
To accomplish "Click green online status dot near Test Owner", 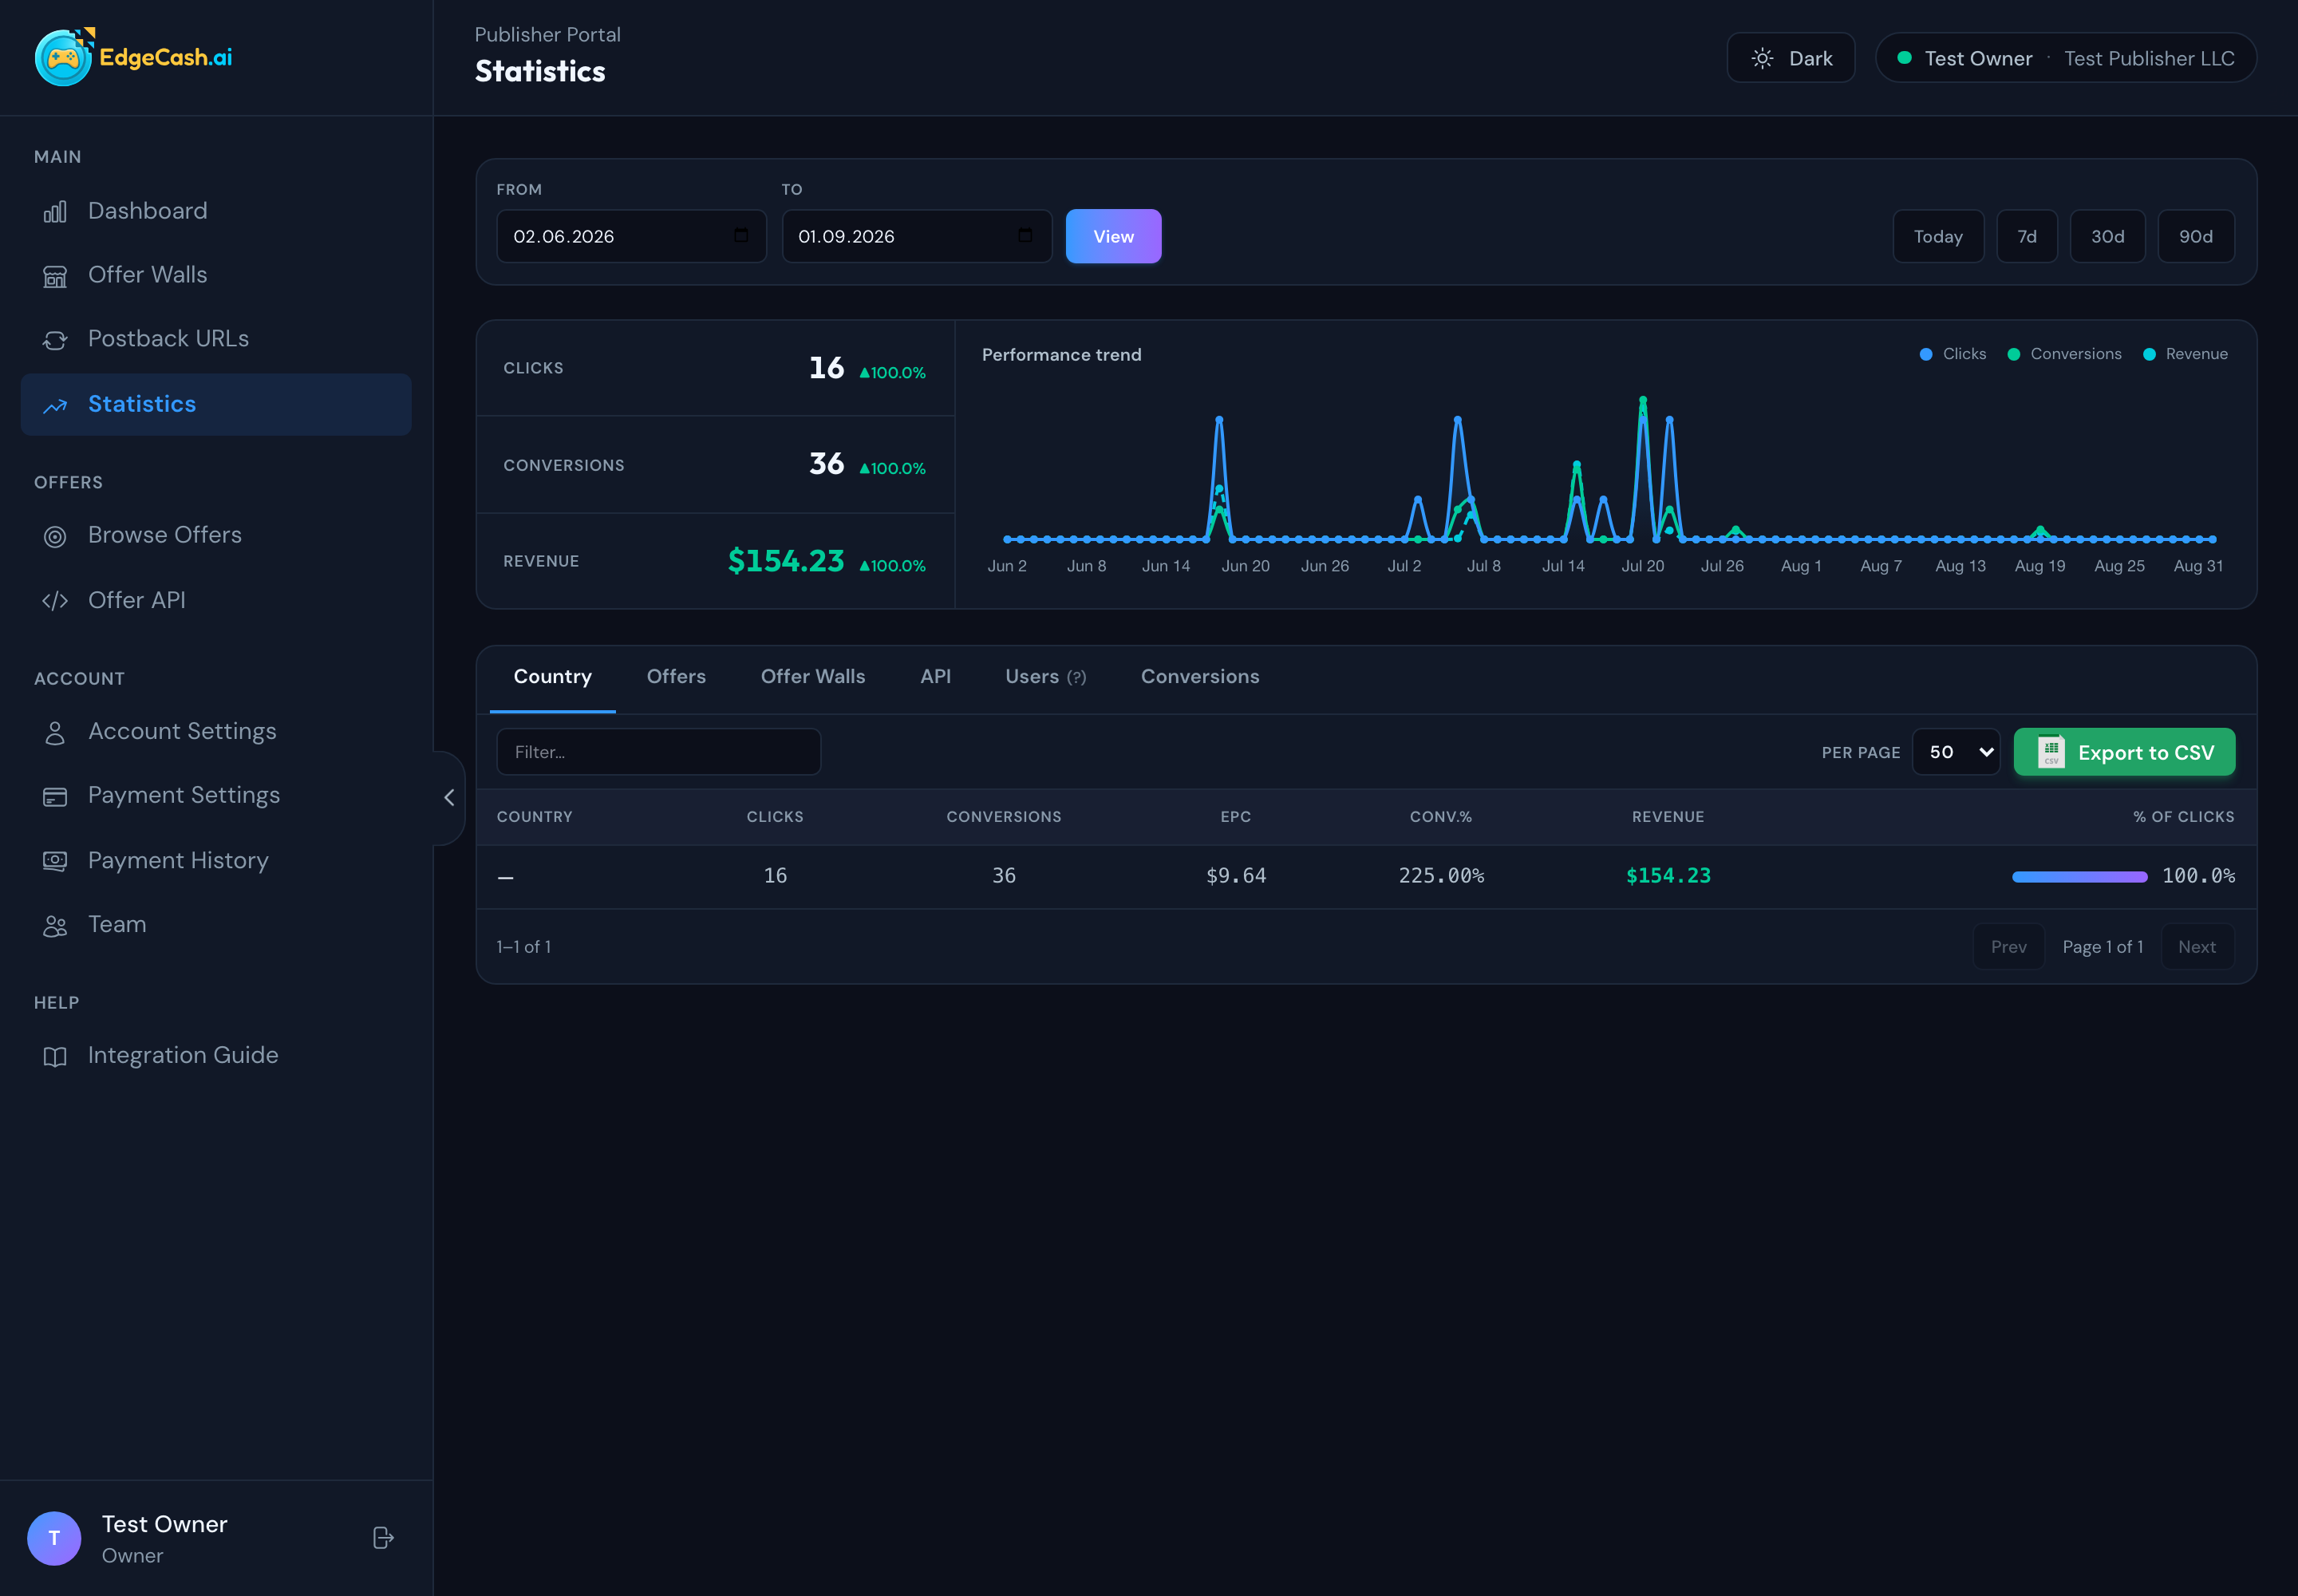I will pyautogui.click(x=1904, y=58).
